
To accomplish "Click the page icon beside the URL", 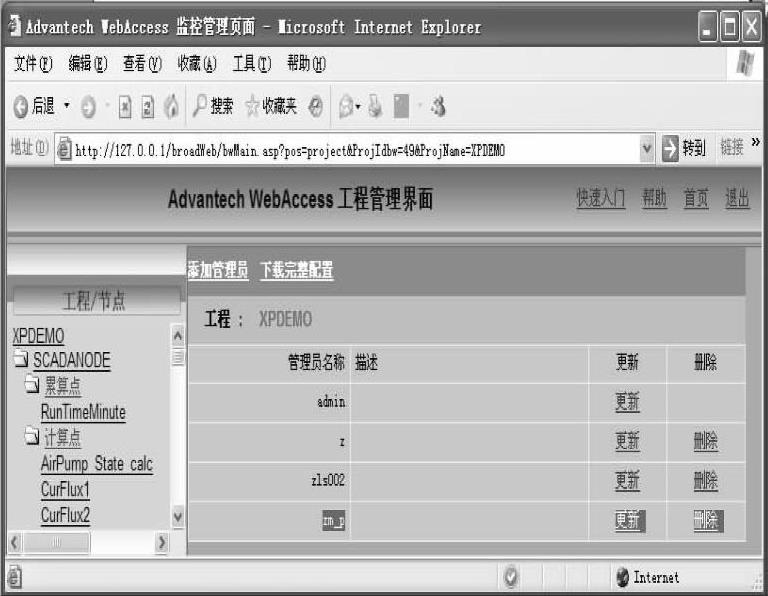I will [64, 149].
